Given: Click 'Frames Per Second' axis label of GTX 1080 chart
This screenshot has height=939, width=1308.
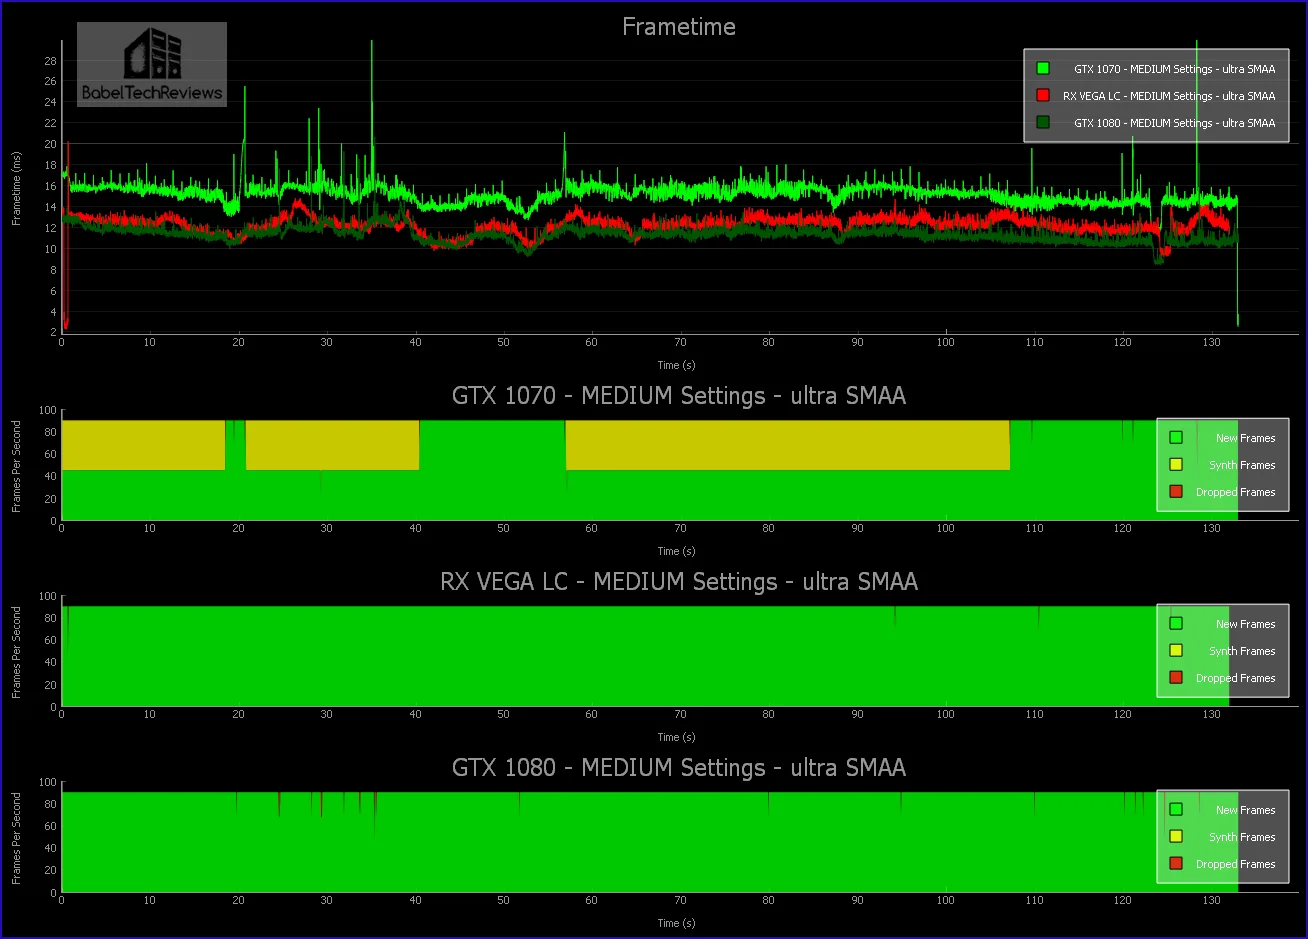Looking at the screenshot, I should [17, 838].
